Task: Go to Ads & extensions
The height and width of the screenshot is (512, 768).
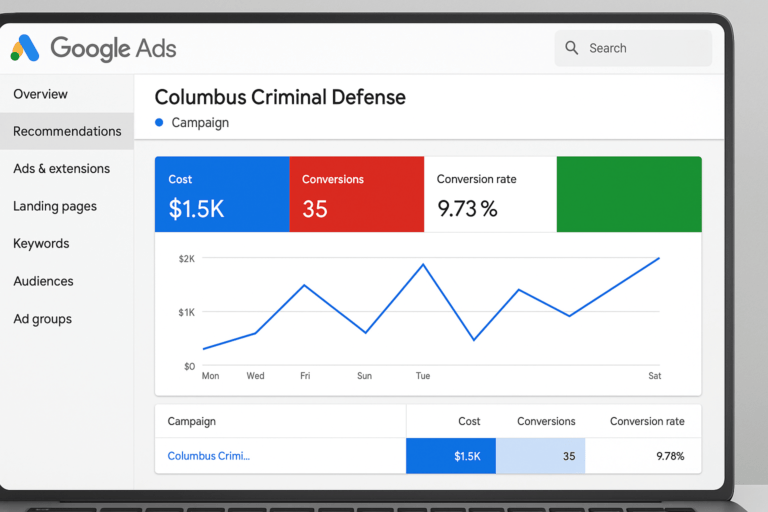Action: click(62, 169)
